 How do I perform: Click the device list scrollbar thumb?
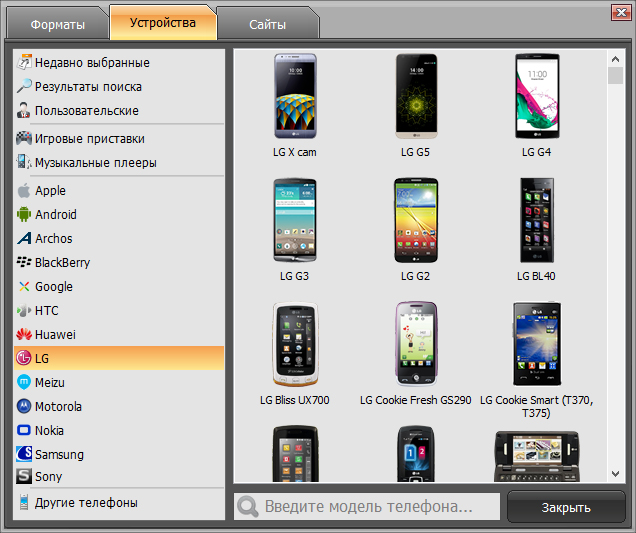615,75
